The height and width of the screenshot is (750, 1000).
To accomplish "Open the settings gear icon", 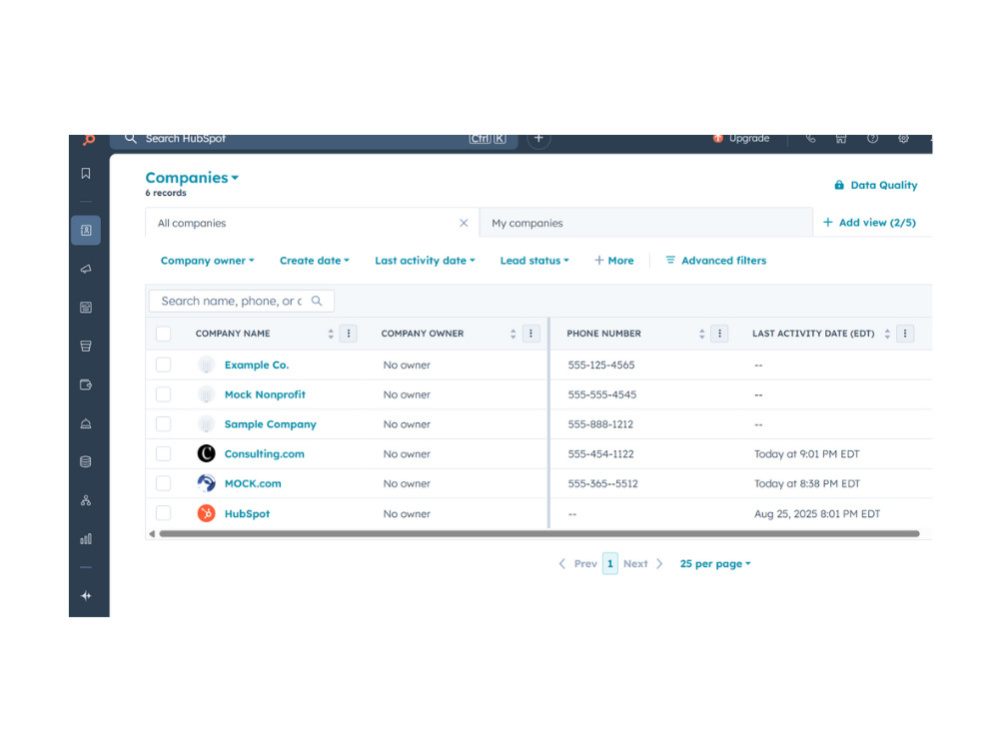I will coord(903,138).
